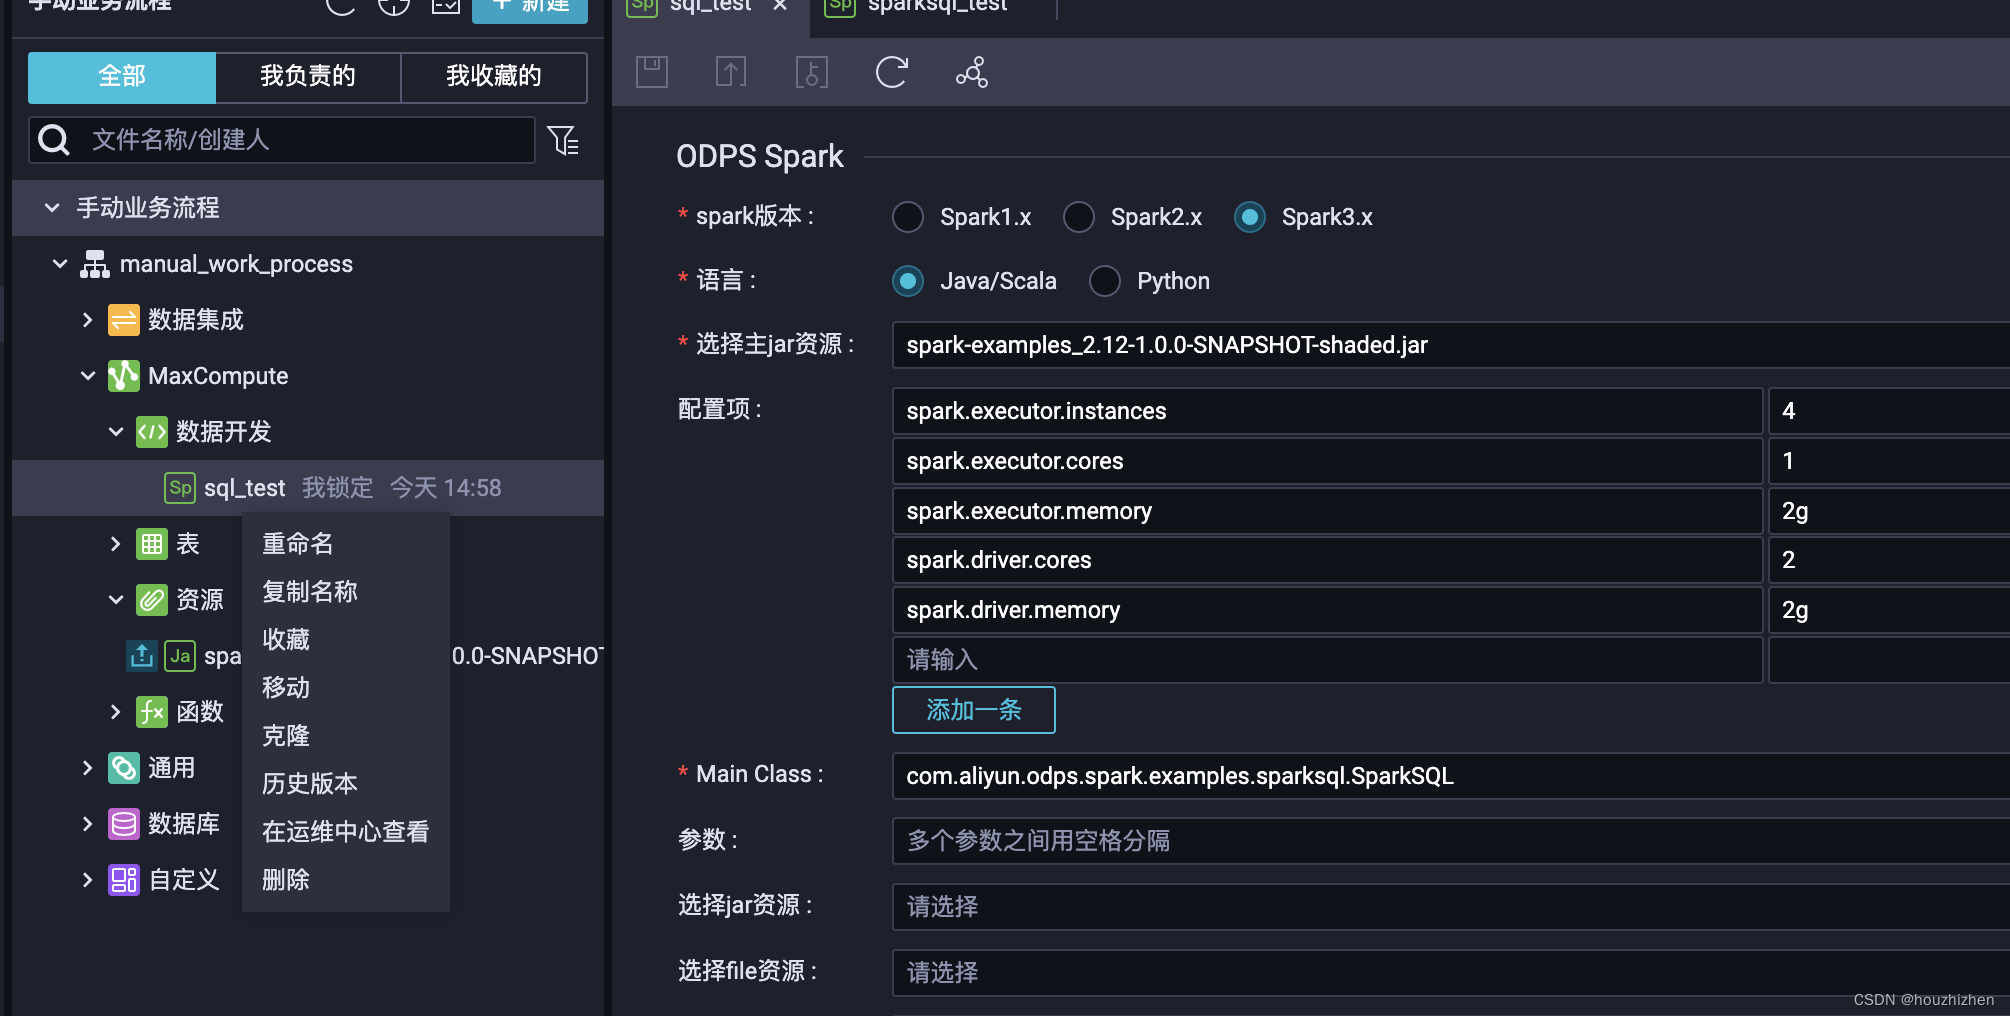Viewport: 2010px width, 1016px height.
Task: Choose 重命名 from context menu
Action: click(x=346, y=544)
